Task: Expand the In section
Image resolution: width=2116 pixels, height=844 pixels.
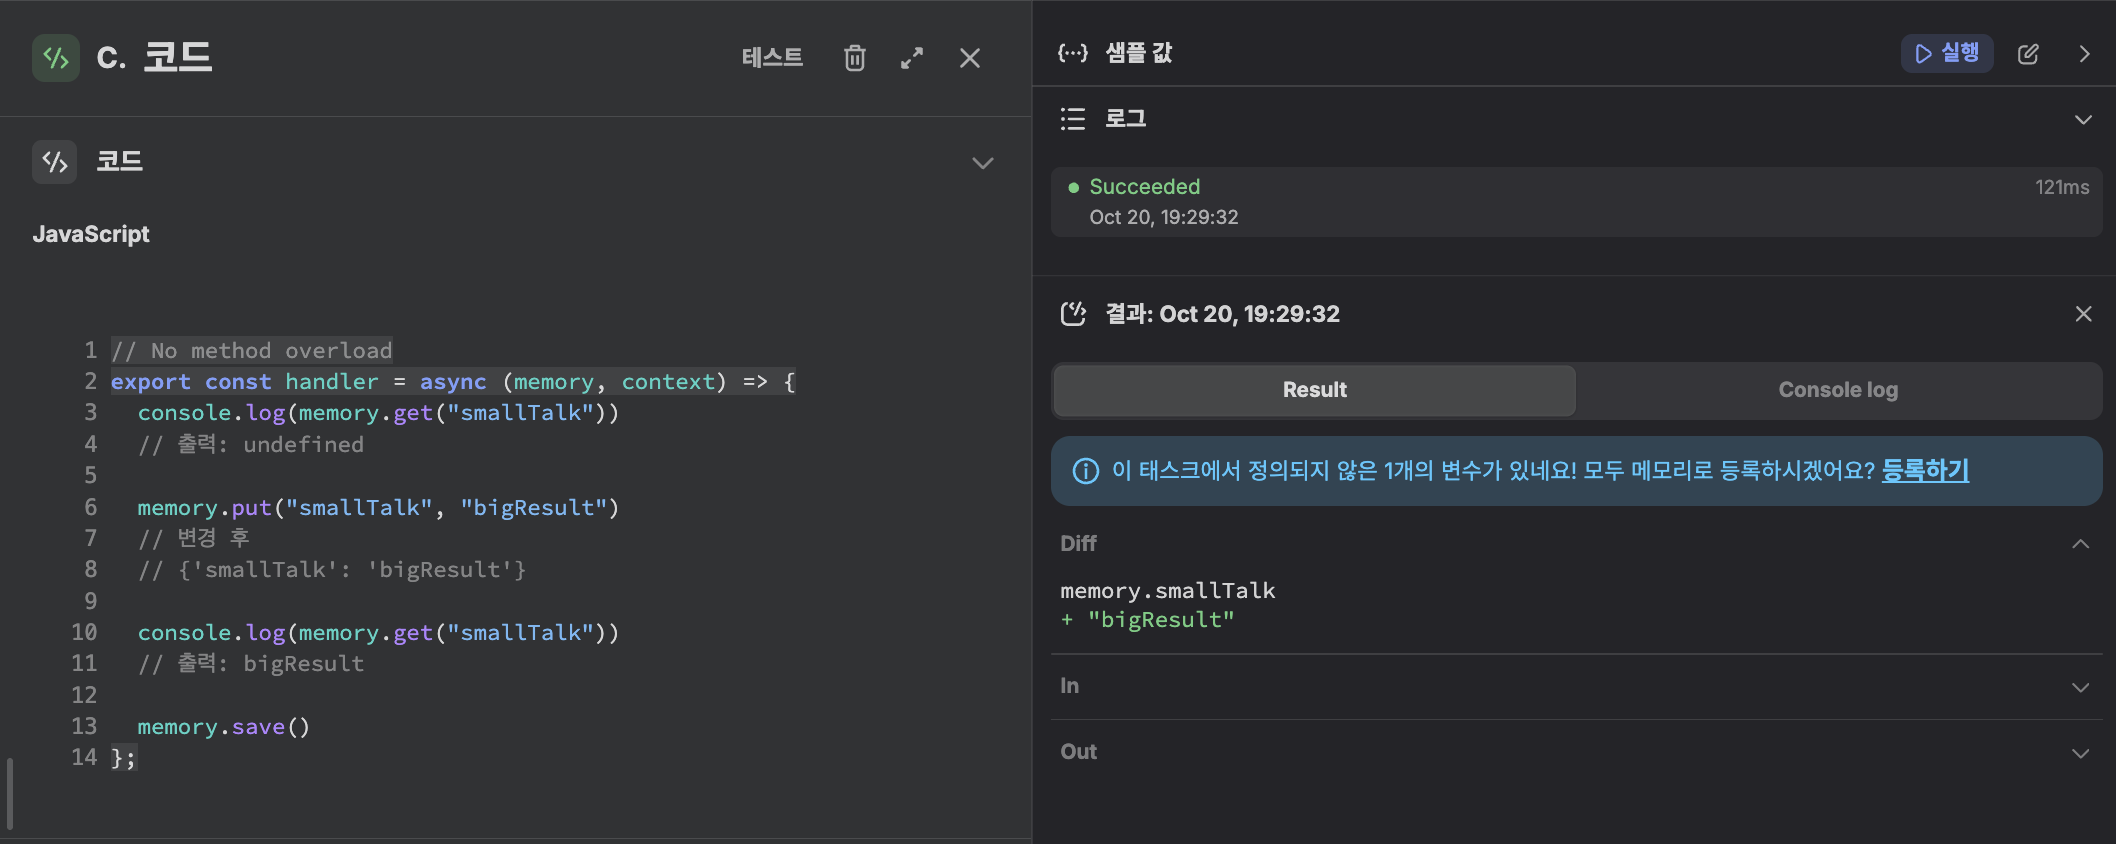Action: coord(2081,687)
